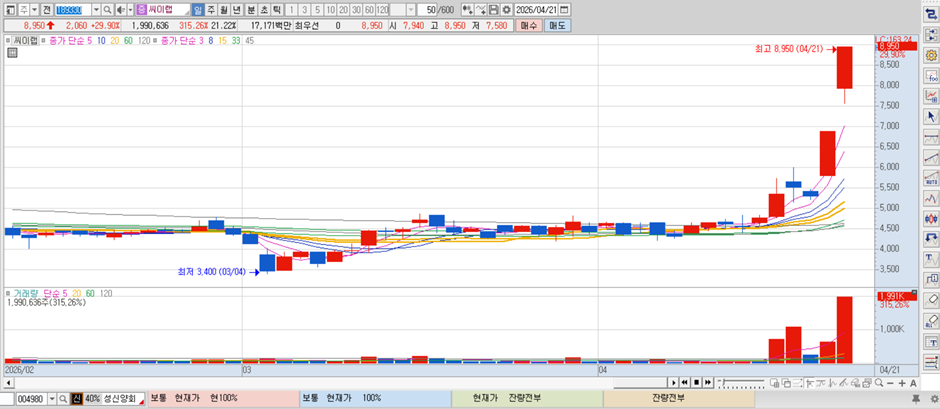The width and height of the screenshot is (940, 409).
Task: Click the pink 보통 현재가 현100% panel
Action: [223, 399]
